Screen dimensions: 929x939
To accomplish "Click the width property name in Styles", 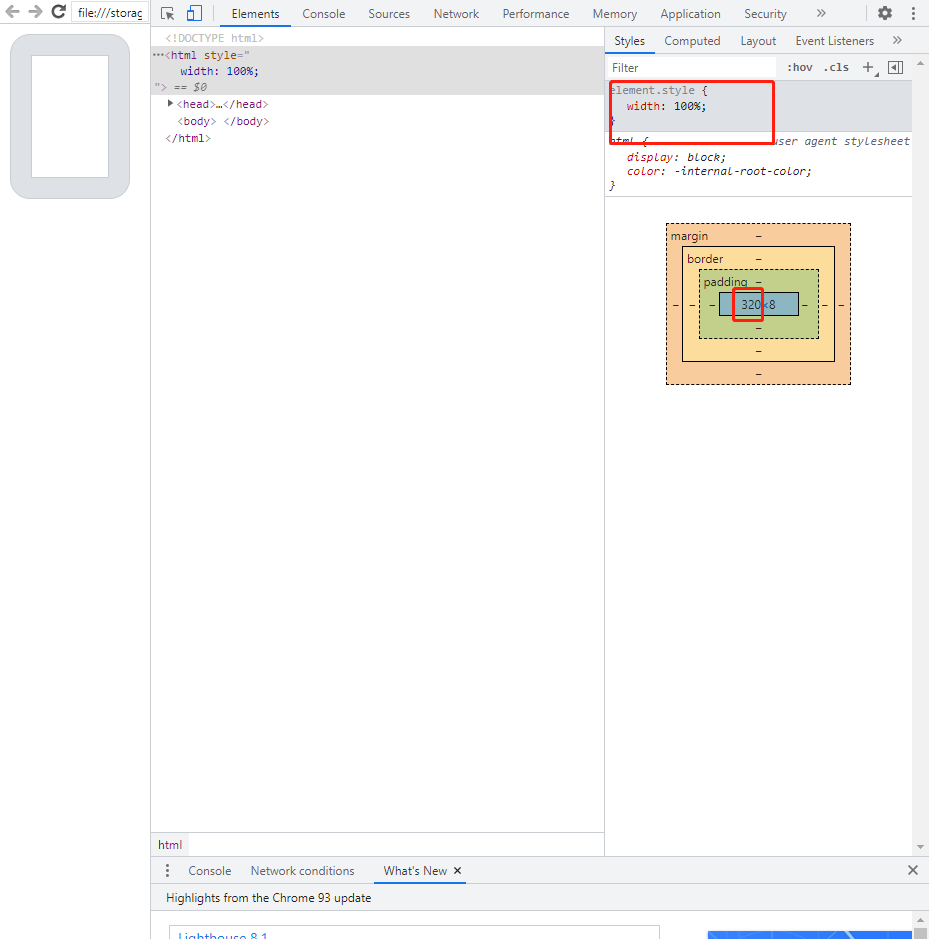I will 643,106.
